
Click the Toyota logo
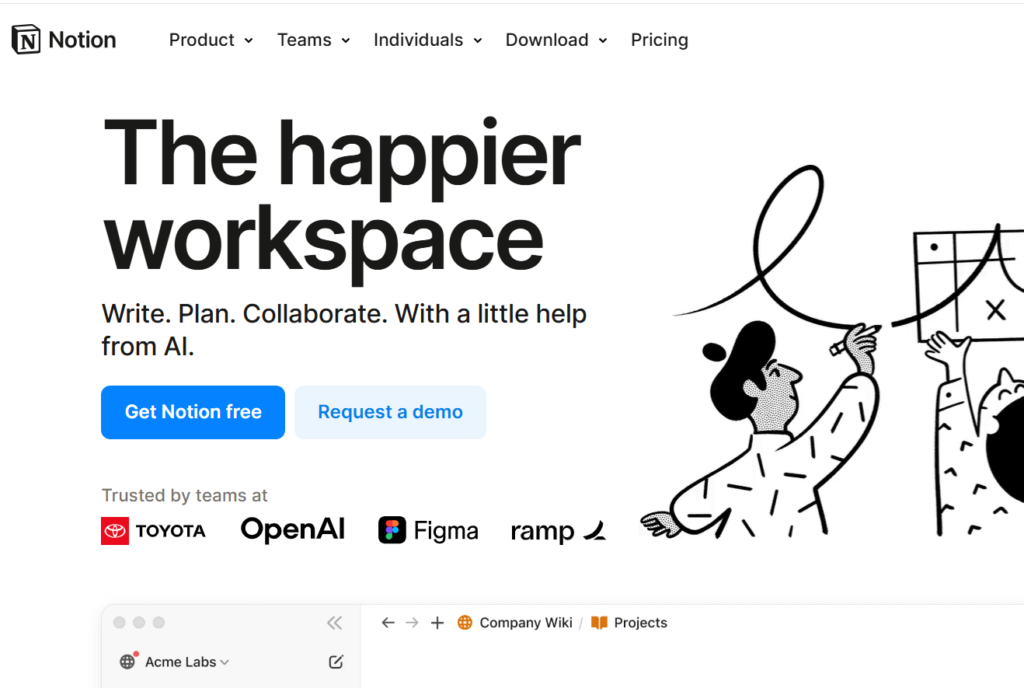(153, 531)
